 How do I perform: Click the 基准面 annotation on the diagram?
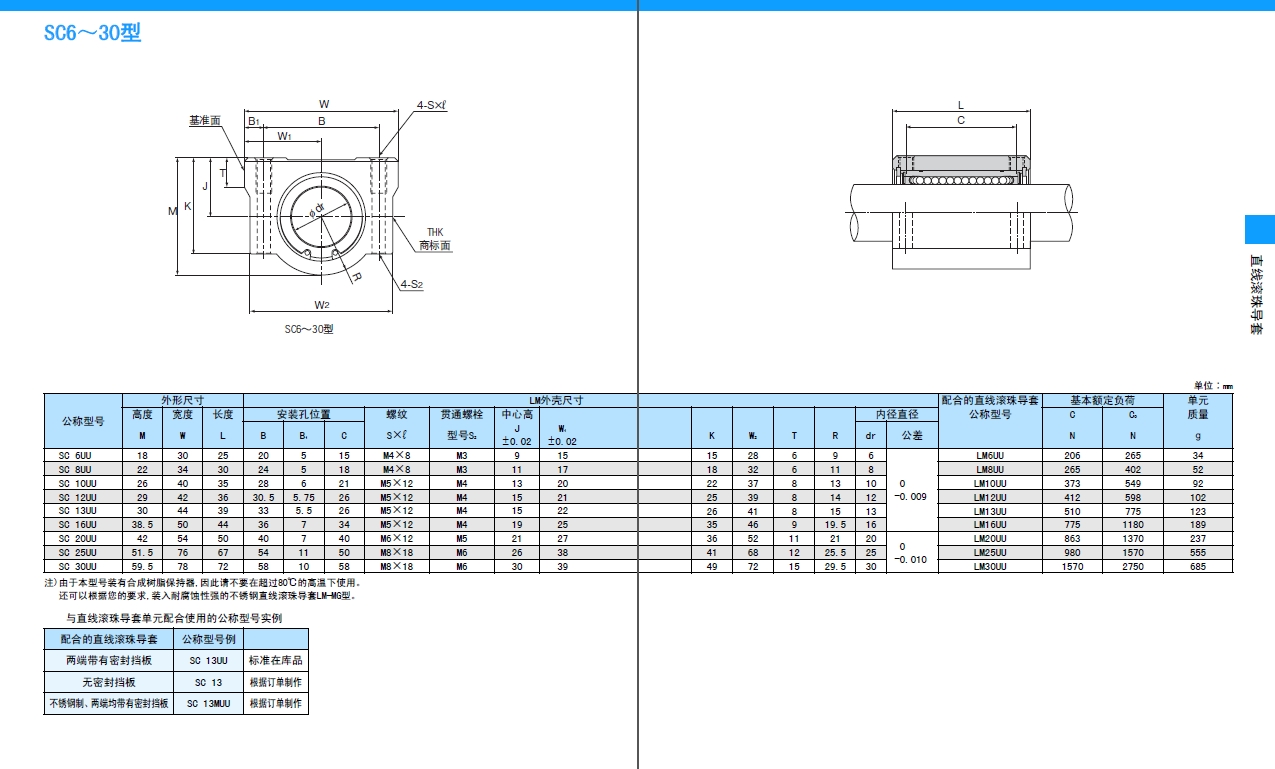pos(204,120)
